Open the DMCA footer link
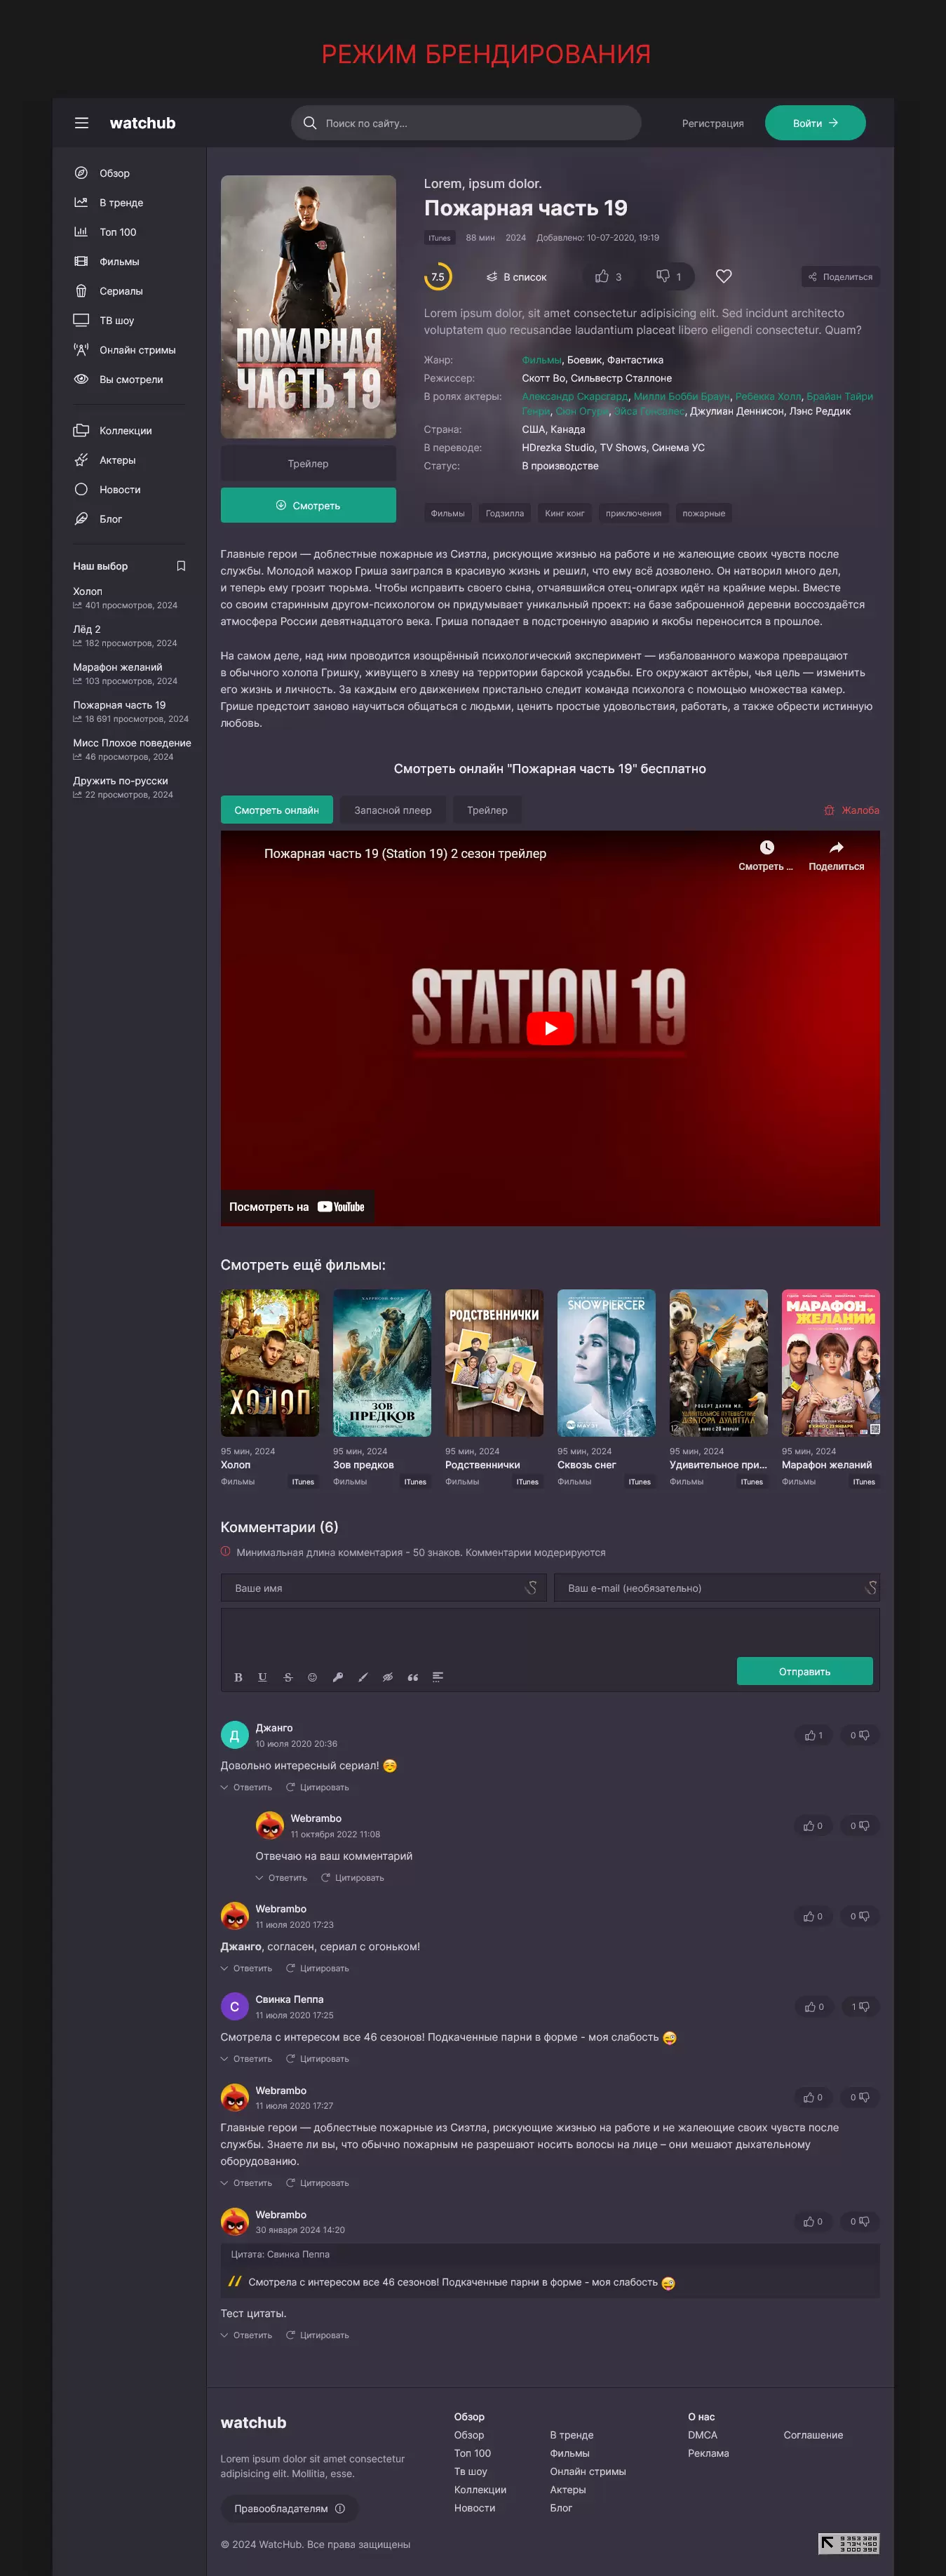 pos(702,2435)
